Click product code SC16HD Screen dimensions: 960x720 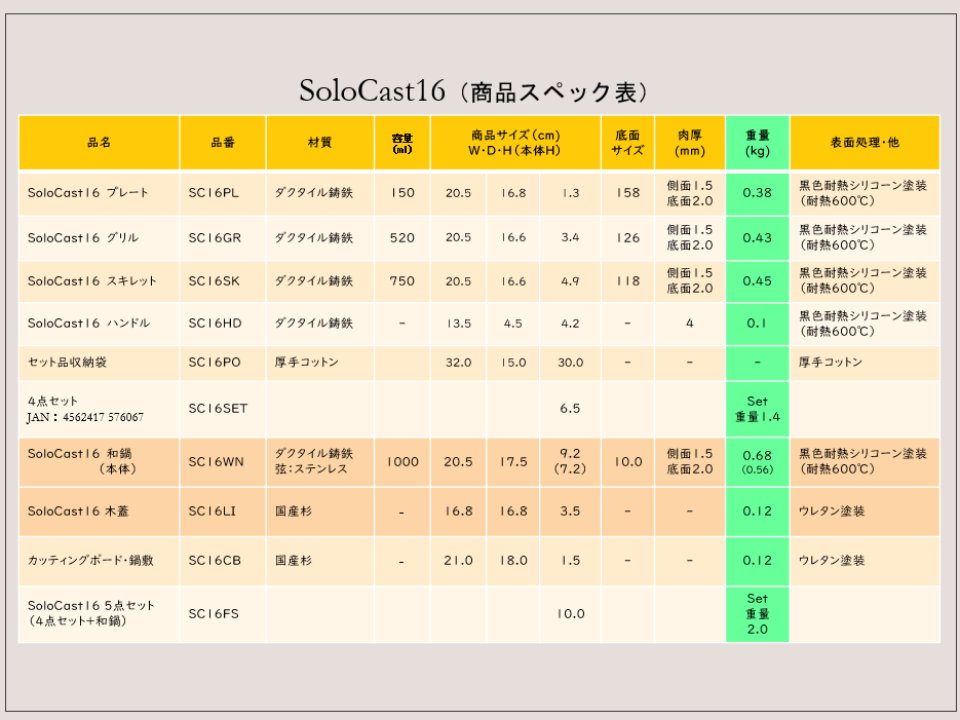(215, 323)
